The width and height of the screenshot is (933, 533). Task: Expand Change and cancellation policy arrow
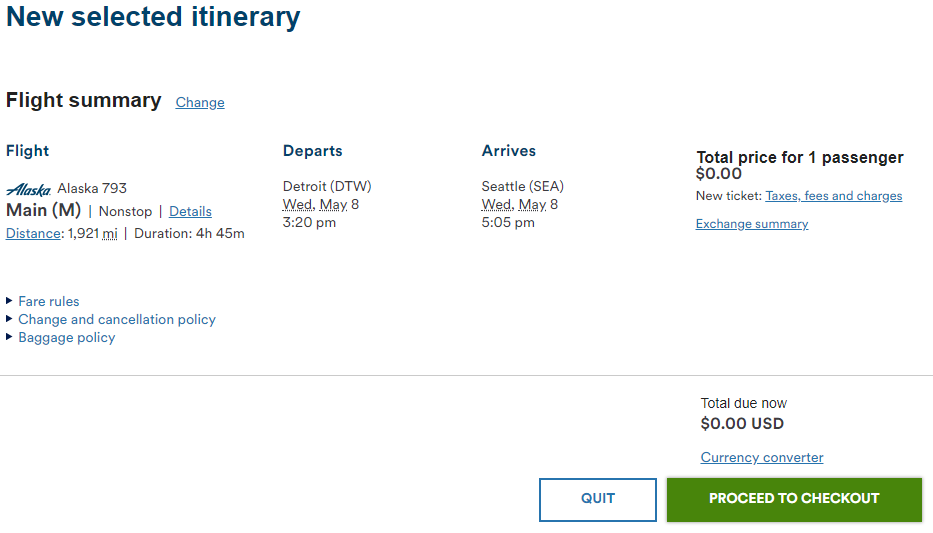(9, 319)
